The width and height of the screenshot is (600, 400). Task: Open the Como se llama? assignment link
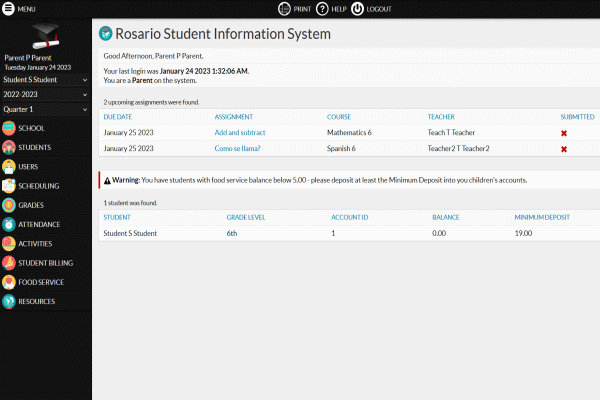tap(238, 149)
